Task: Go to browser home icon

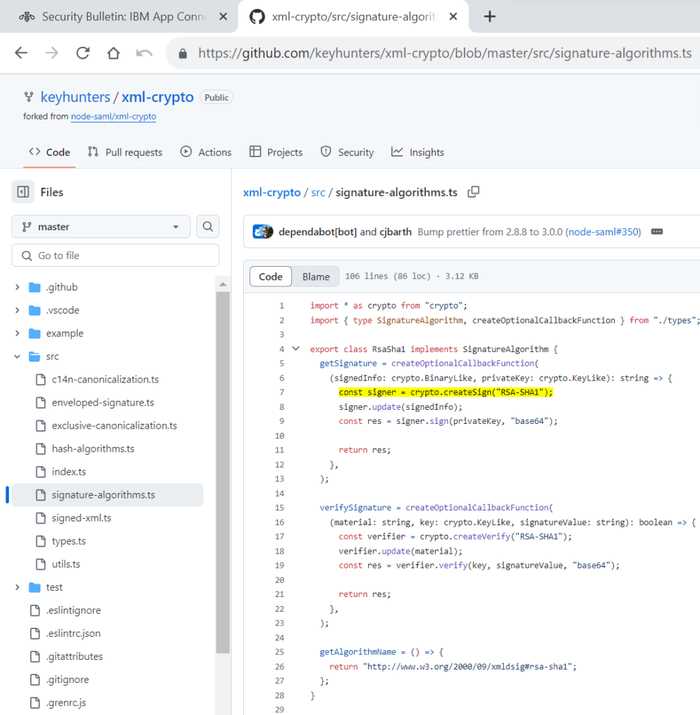Action: pyautogui.click(x=113, y=53)
